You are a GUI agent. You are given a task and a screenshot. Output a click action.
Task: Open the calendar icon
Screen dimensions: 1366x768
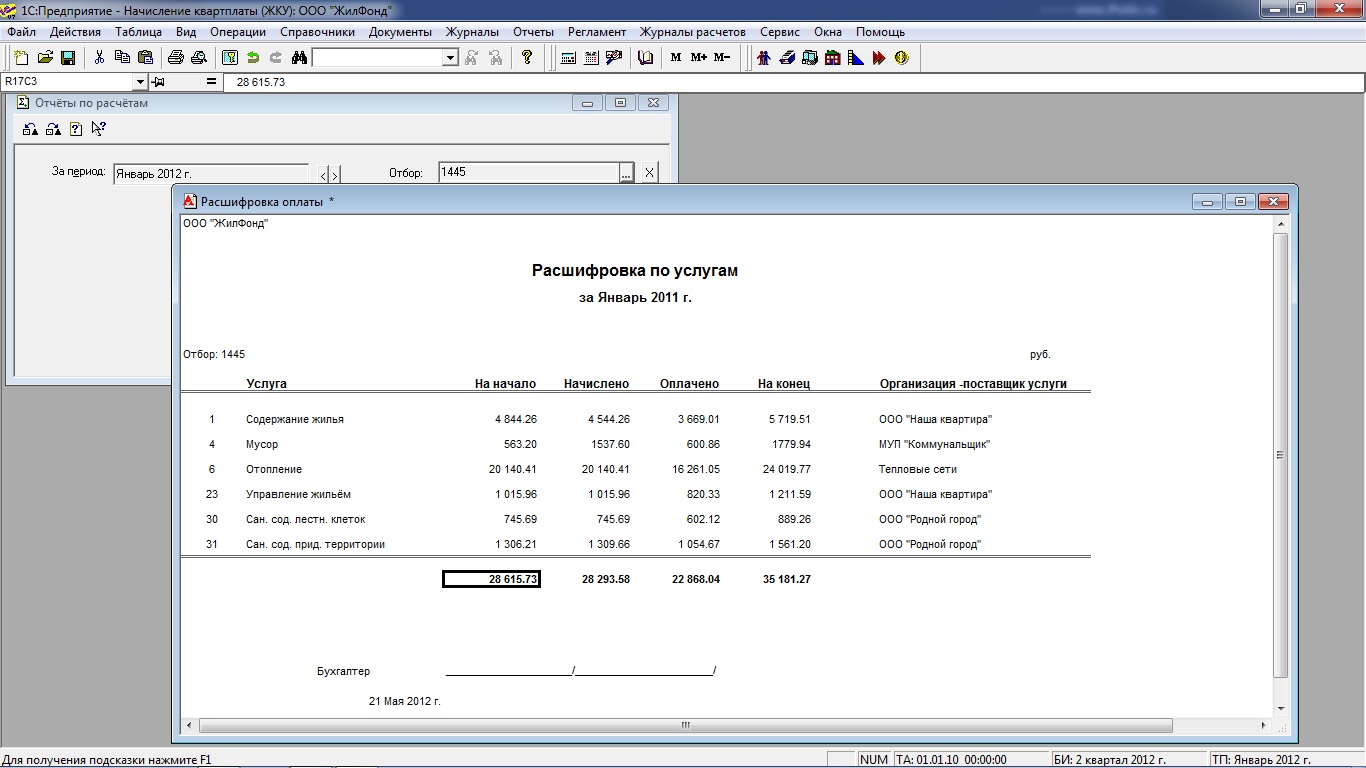[x=591, y=58]
